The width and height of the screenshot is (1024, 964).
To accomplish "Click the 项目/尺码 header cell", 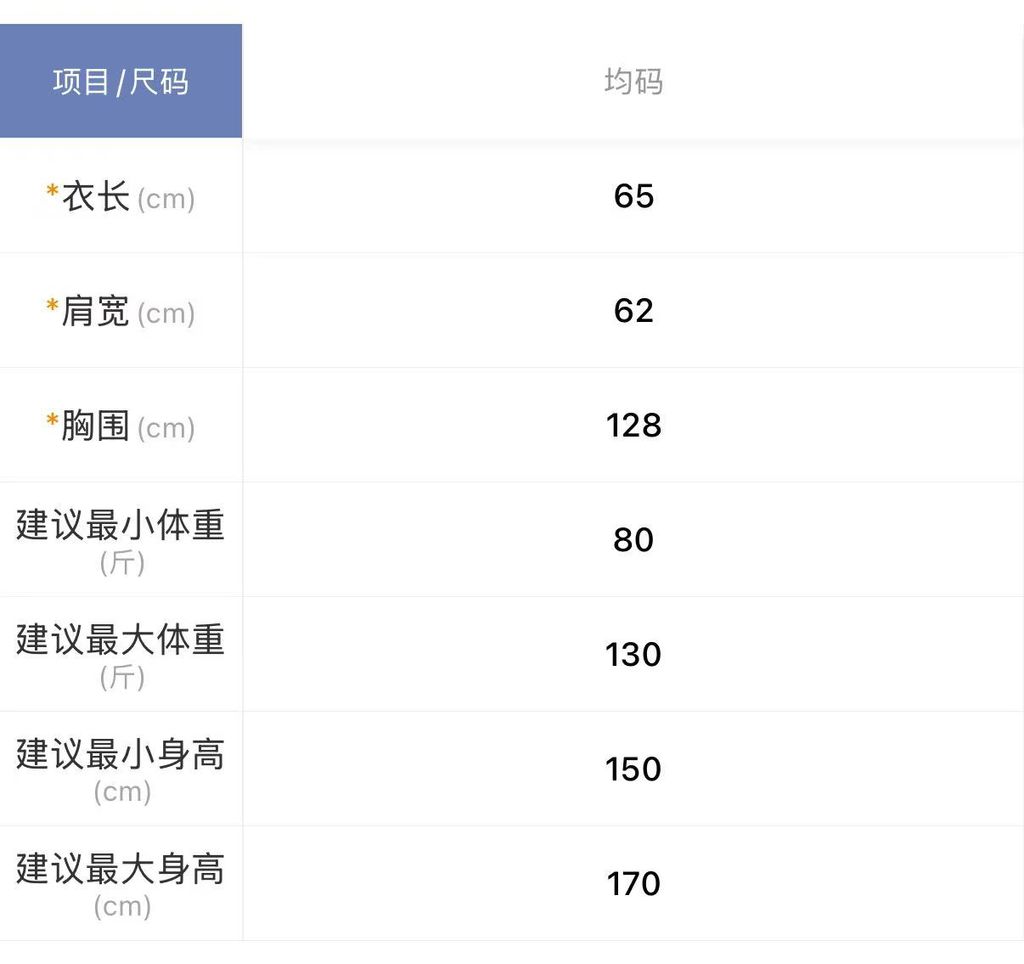I will 120,81.
